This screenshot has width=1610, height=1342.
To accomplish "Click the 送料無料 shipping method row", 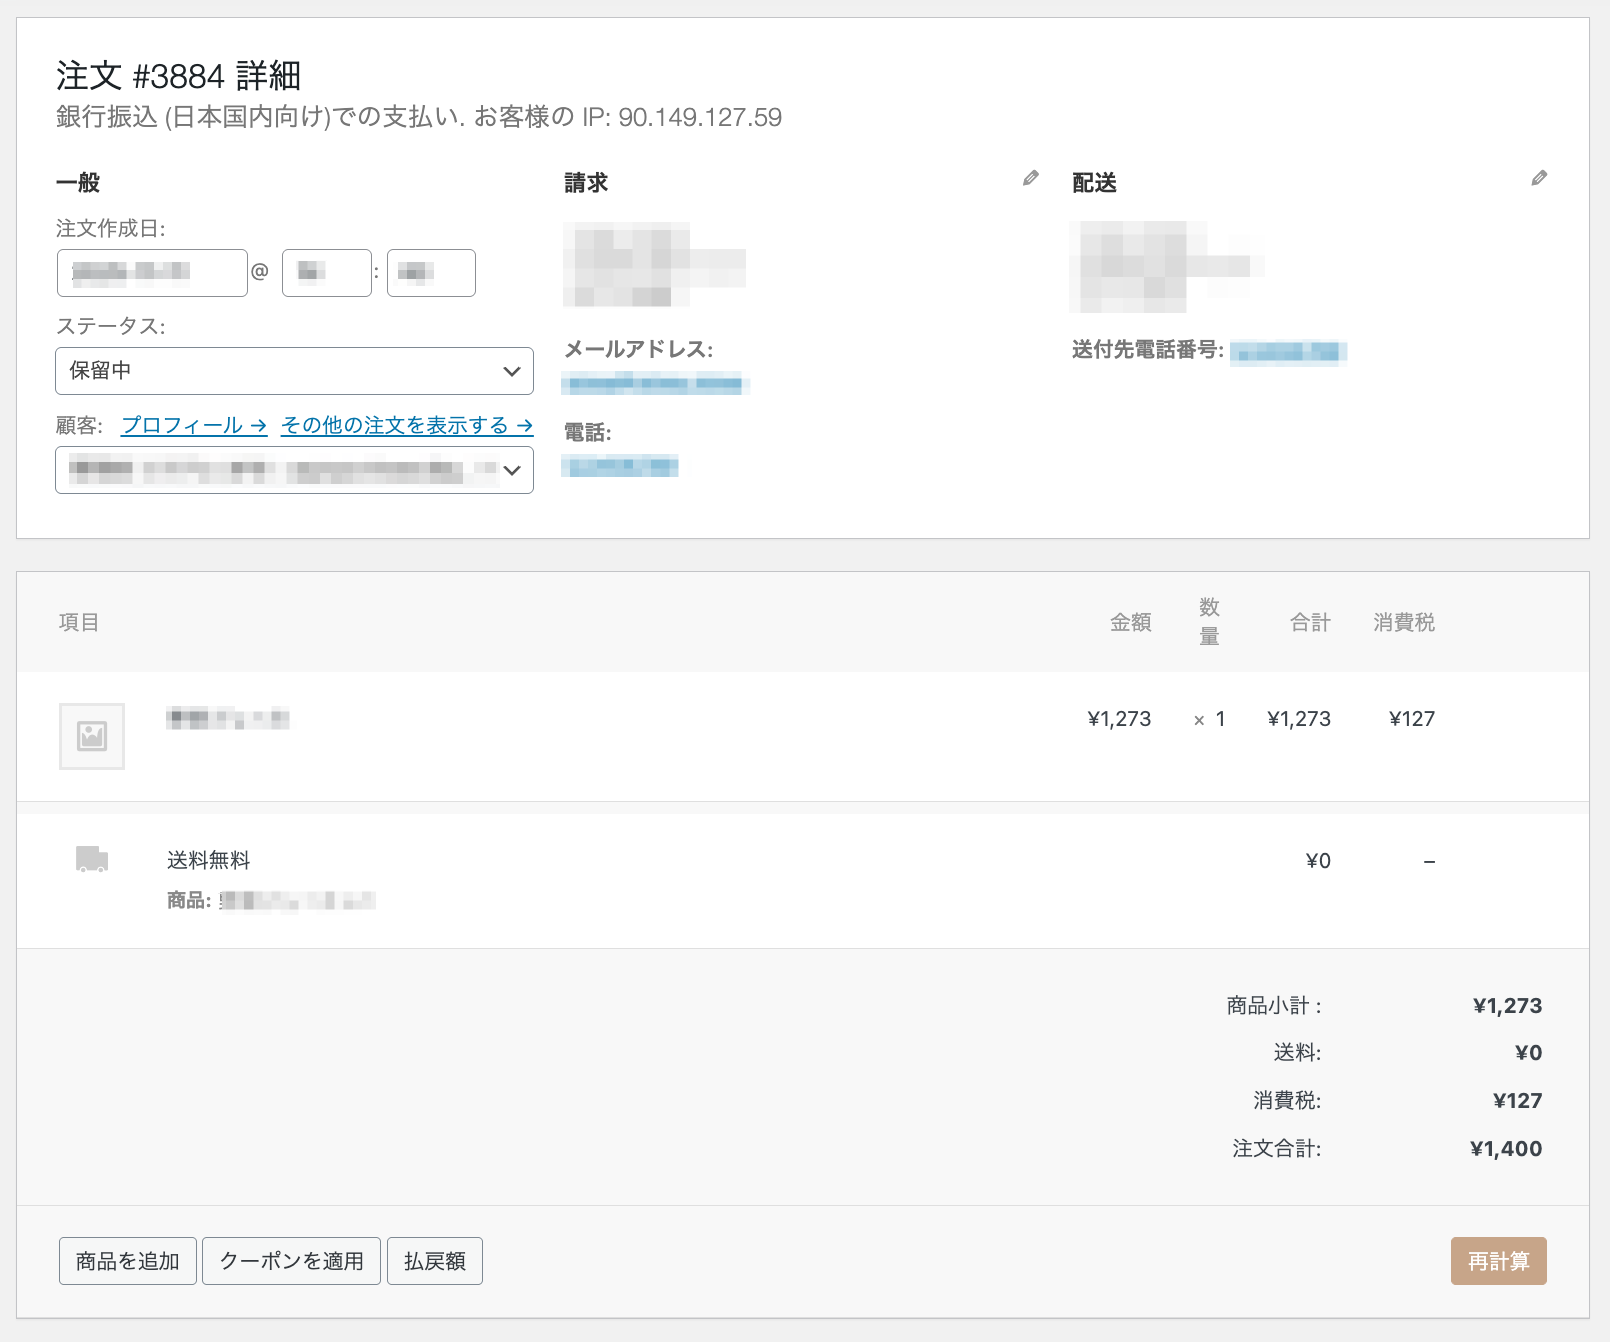I will pyautogui.click(x=208, y=860).
